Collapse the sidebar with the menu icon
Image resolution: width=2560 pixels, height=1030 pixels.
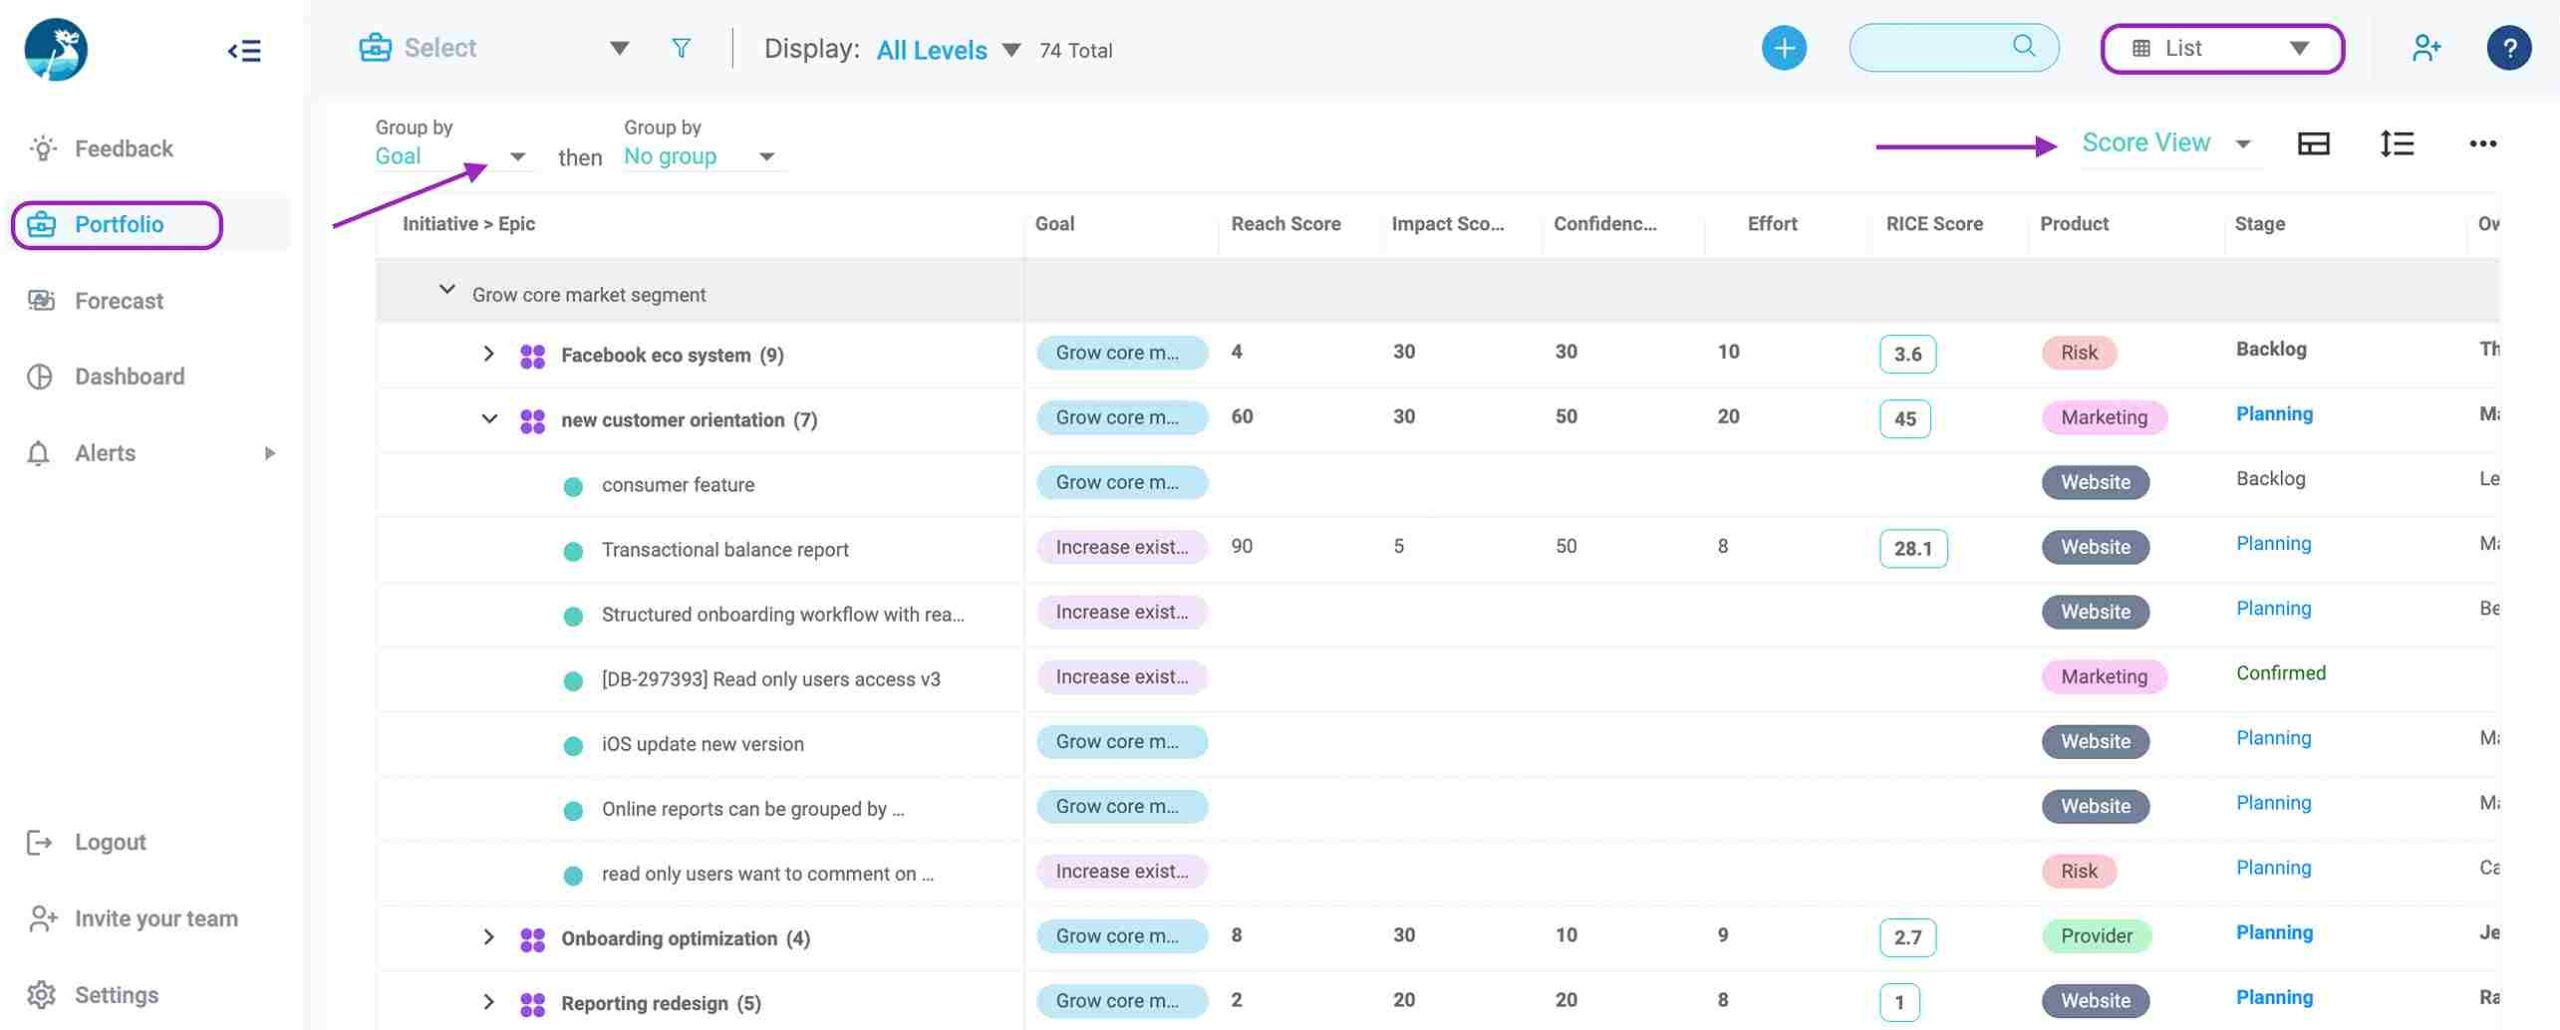pyautogui.click(x=244, y=51)
